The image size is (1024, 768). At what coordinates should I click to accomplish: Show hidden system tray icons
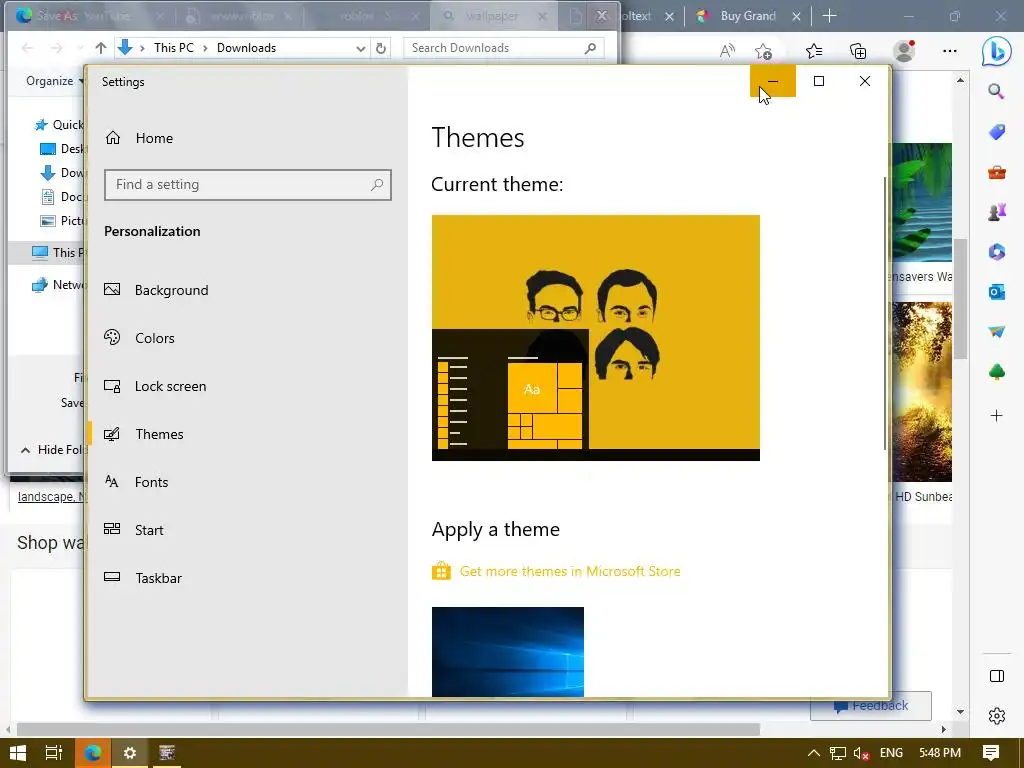[x=814, y=753]
